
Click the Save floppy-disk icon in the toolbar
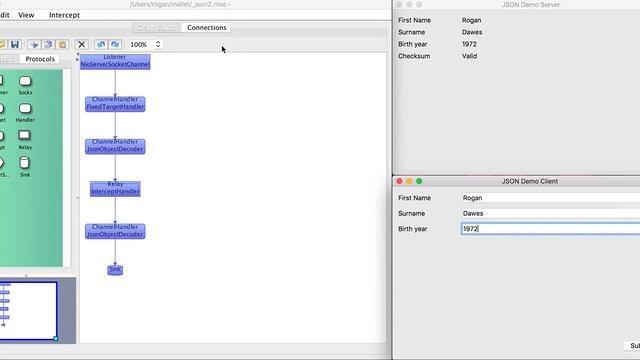15,44
